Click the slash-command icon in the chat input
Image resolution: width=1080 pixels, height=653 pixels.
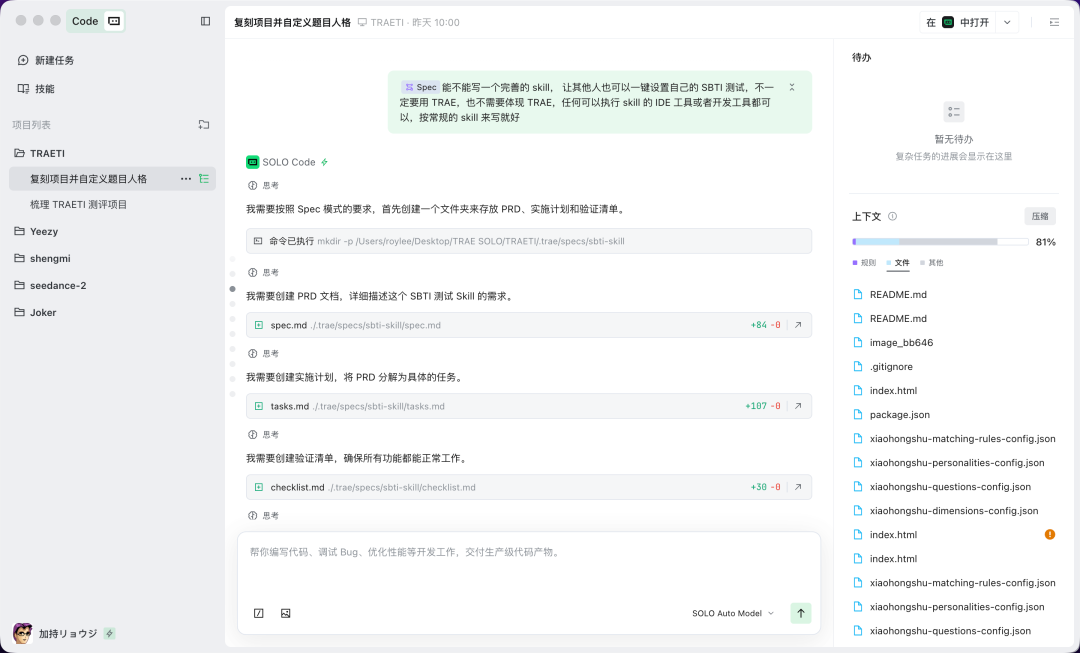tap(259, 613)
